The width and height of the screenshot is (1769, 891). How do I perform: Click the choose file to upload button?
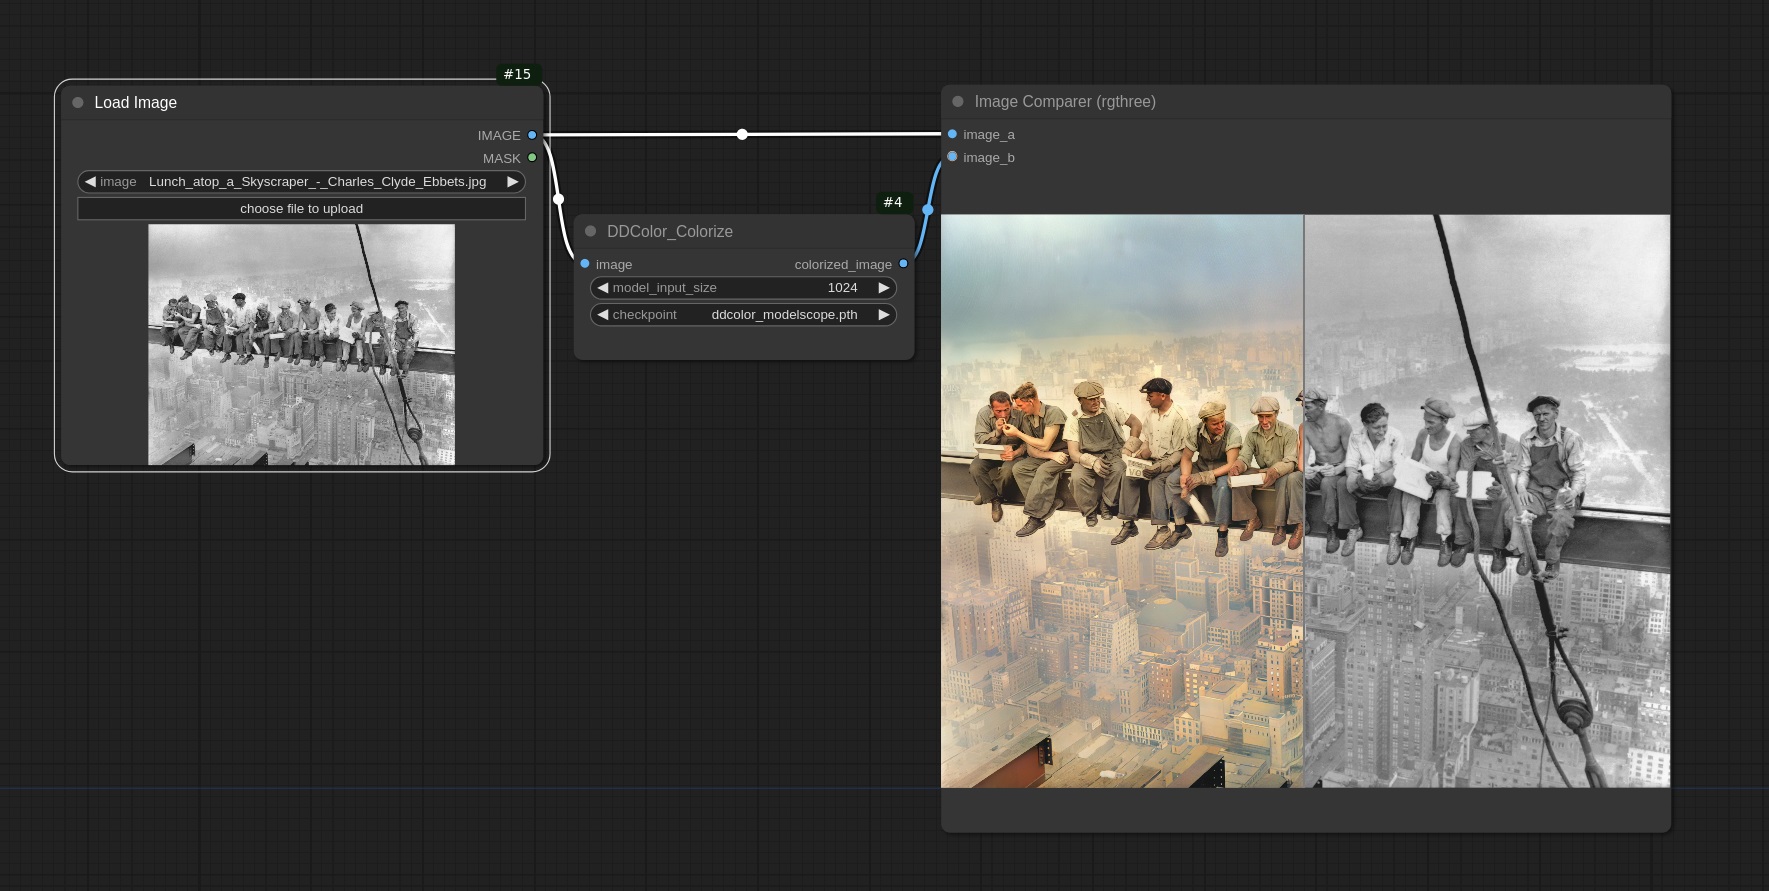[x=301, y=209]
